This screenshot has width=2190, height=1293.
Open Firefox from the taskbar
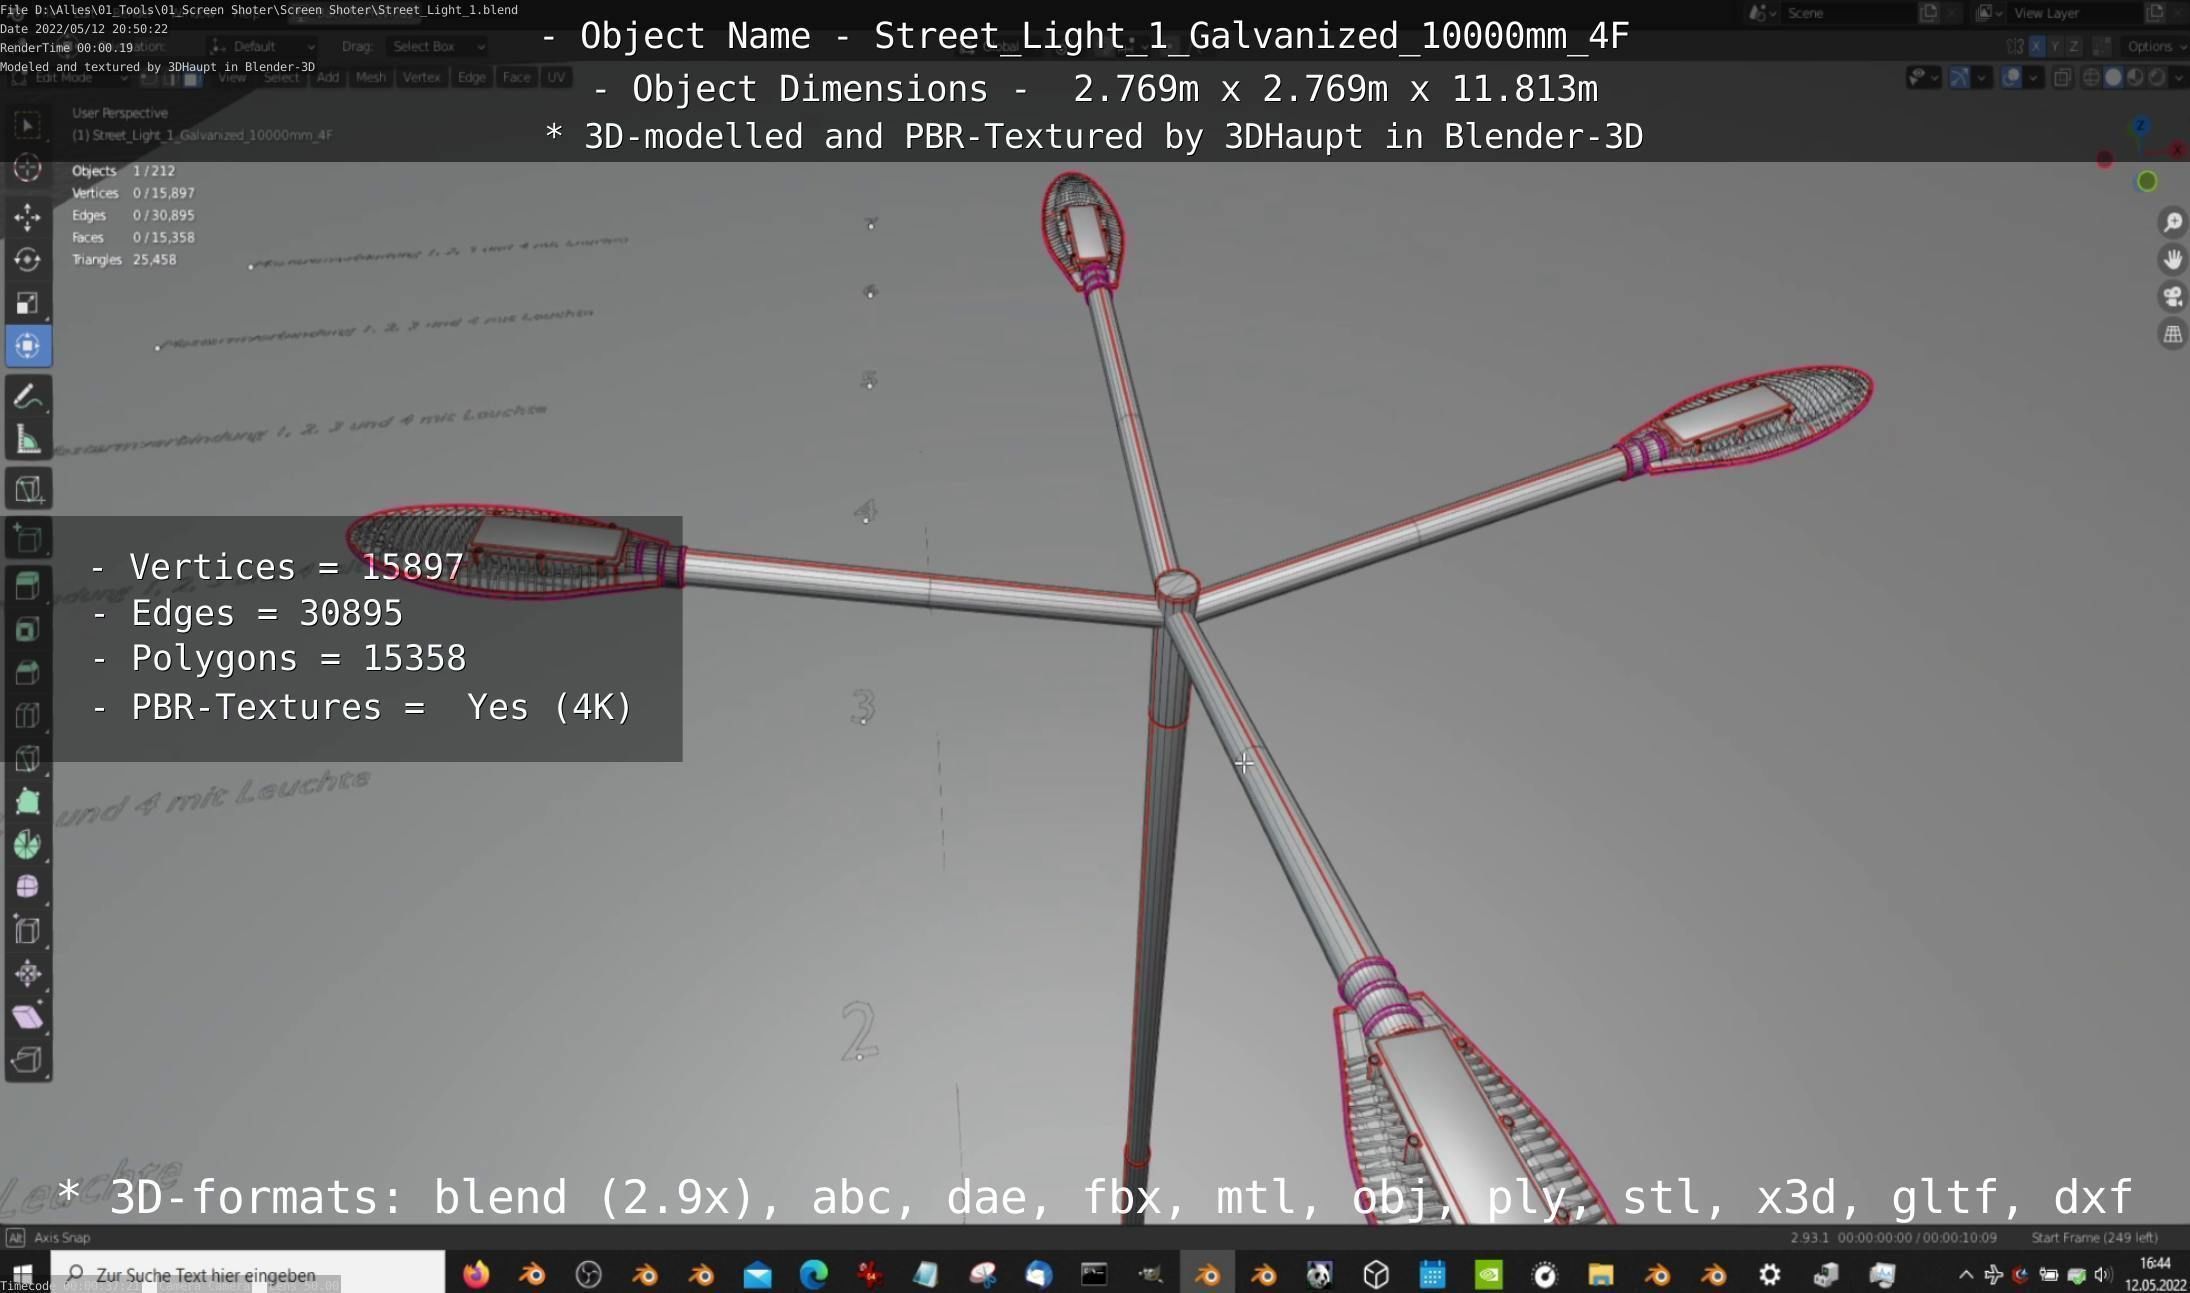476,1274
